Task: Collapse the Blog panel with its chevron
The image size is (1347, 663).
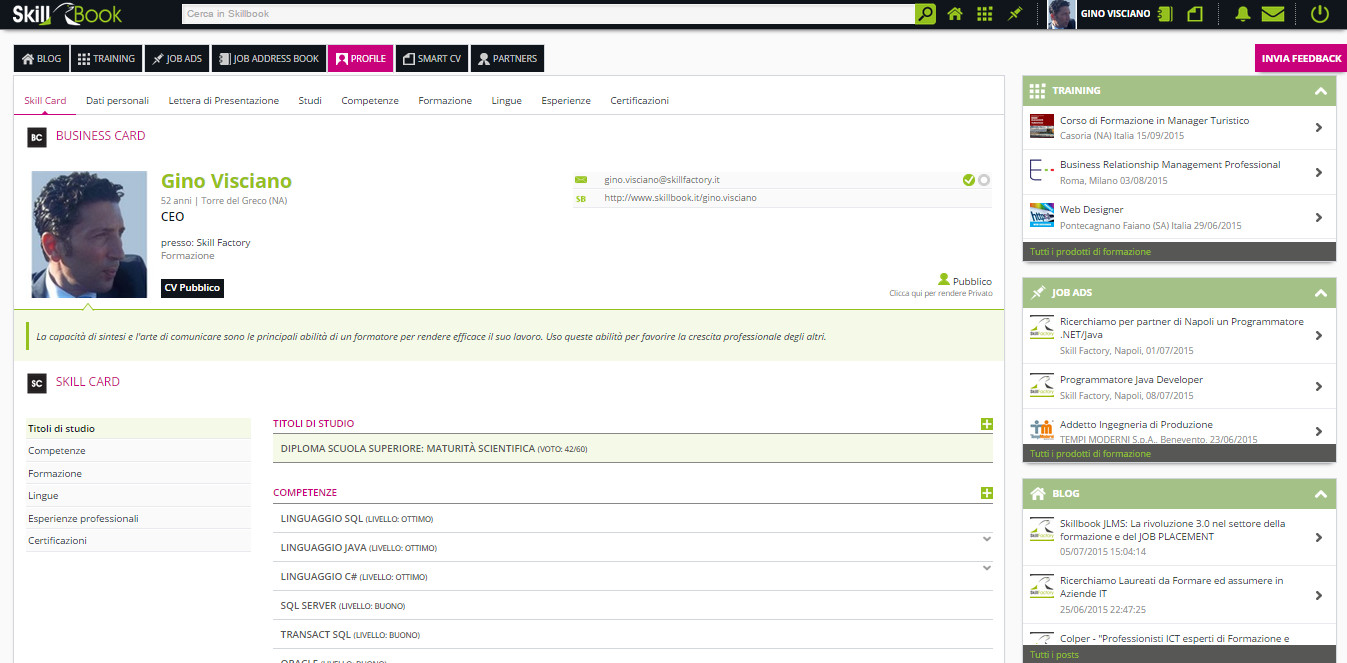Action: click(x=1321, y=494)
